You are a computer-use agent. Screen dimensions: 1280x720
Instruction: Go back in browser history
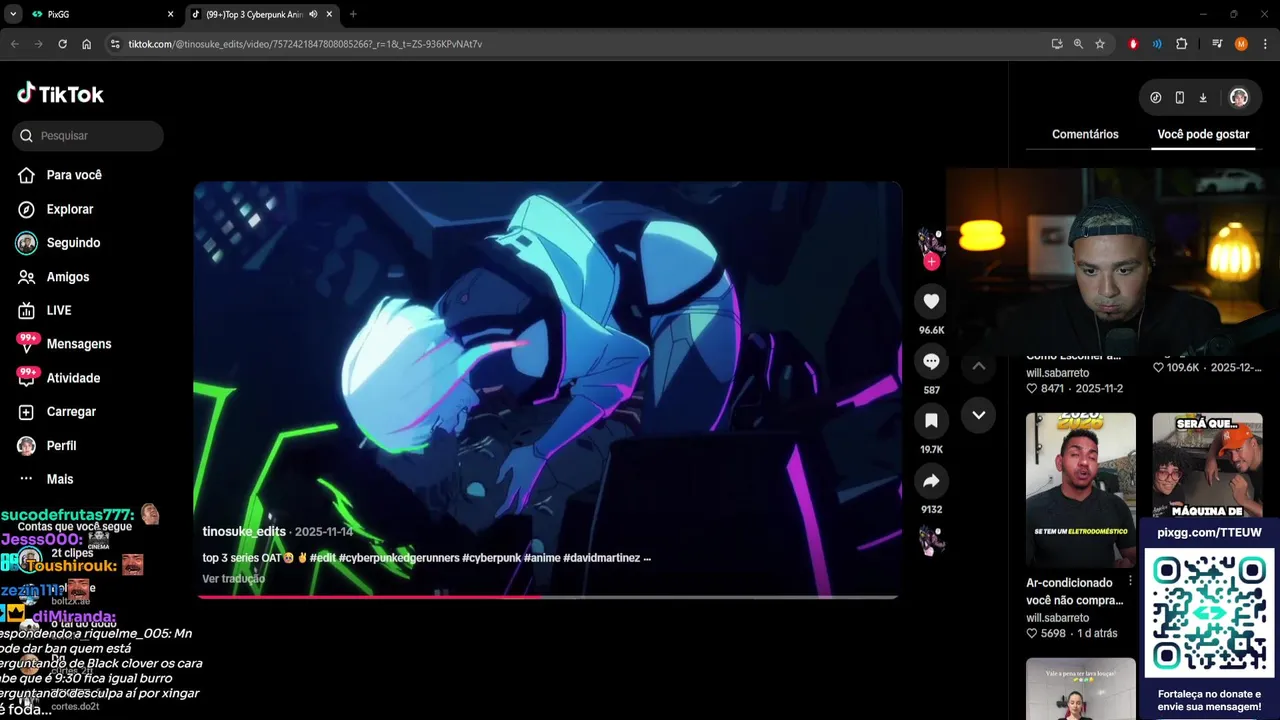15,44
